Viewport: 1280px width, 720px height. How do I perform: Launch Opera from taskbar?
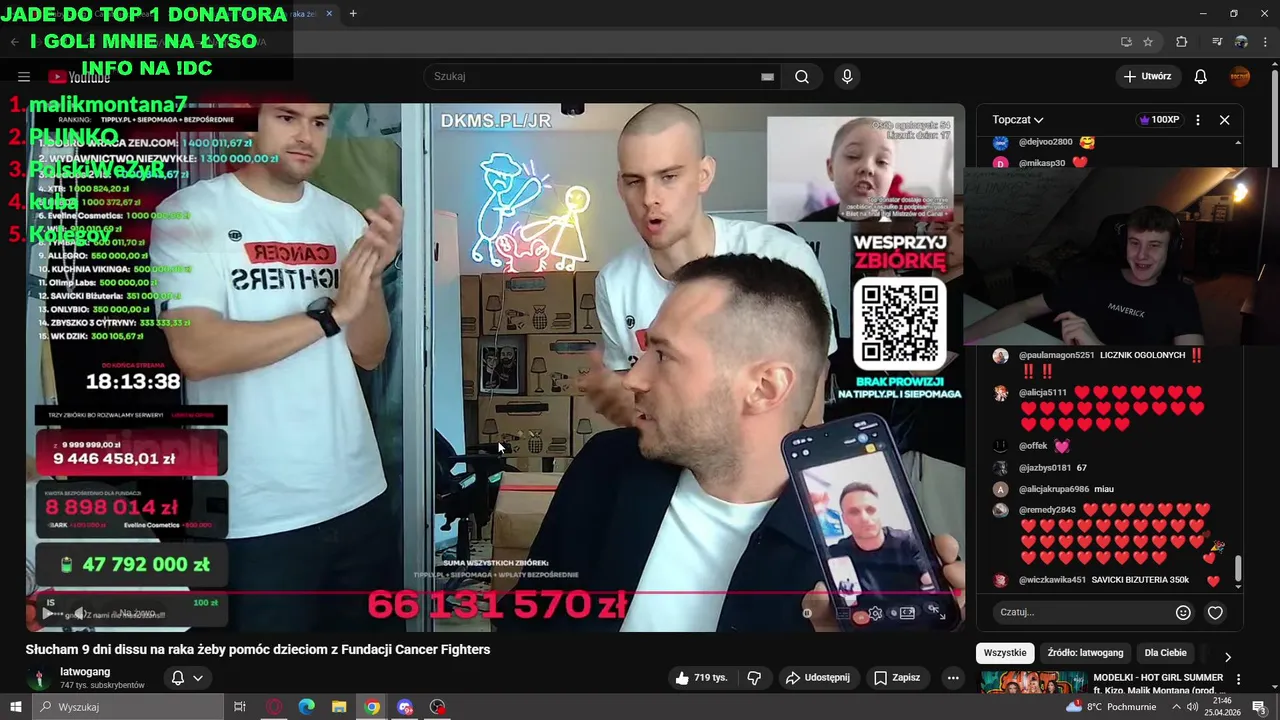273,707
